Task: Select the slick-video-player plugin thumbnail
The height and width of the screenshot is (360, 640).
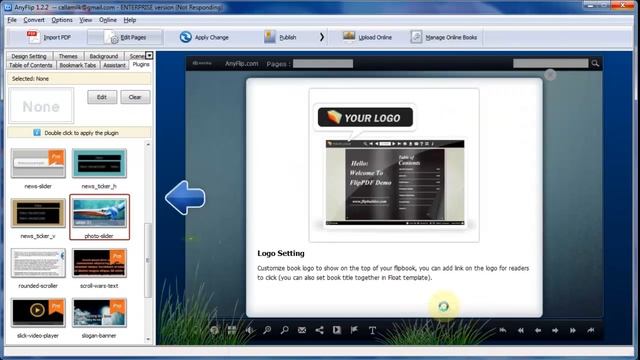Action: click(x=38, y=313)
